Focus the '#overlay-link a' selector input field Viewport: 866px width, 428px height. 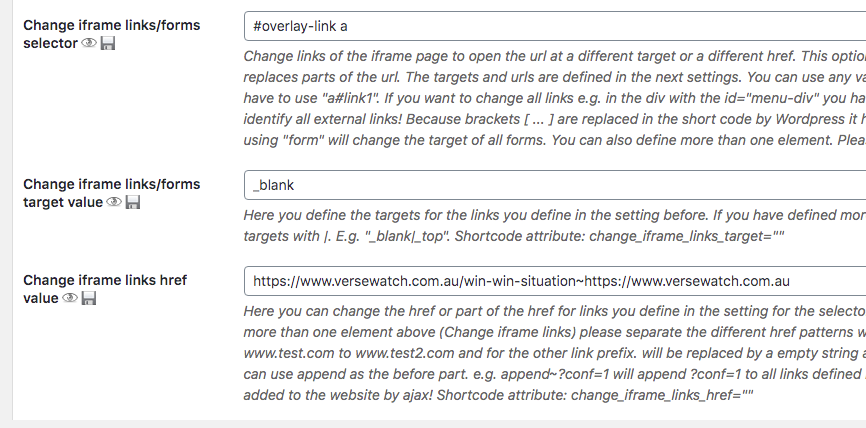[555, 26]
